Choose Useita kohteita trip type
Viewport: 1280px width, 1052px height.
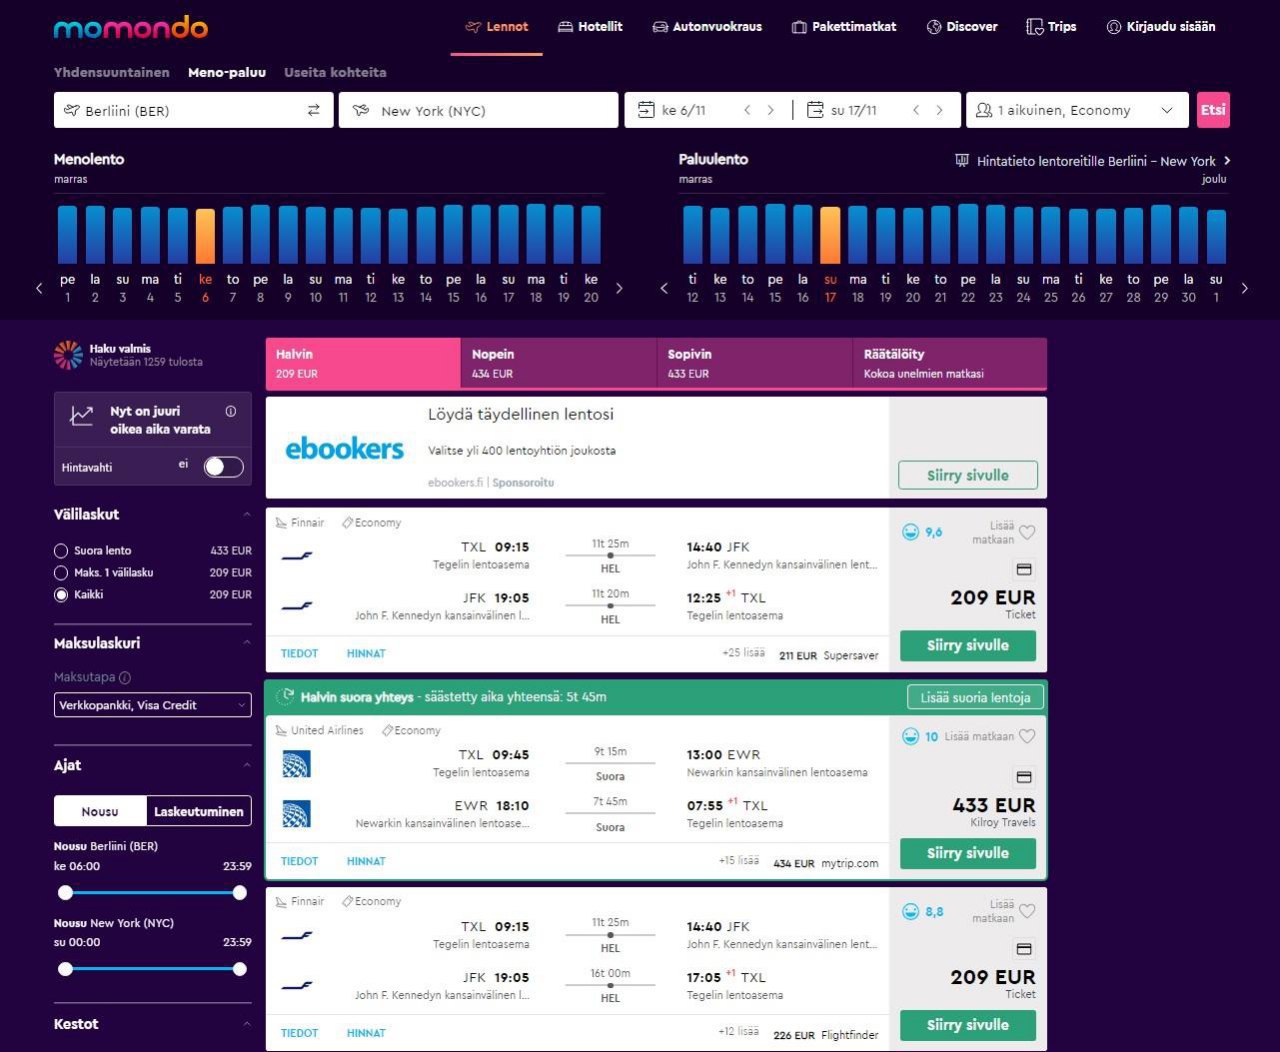[335, 72]
